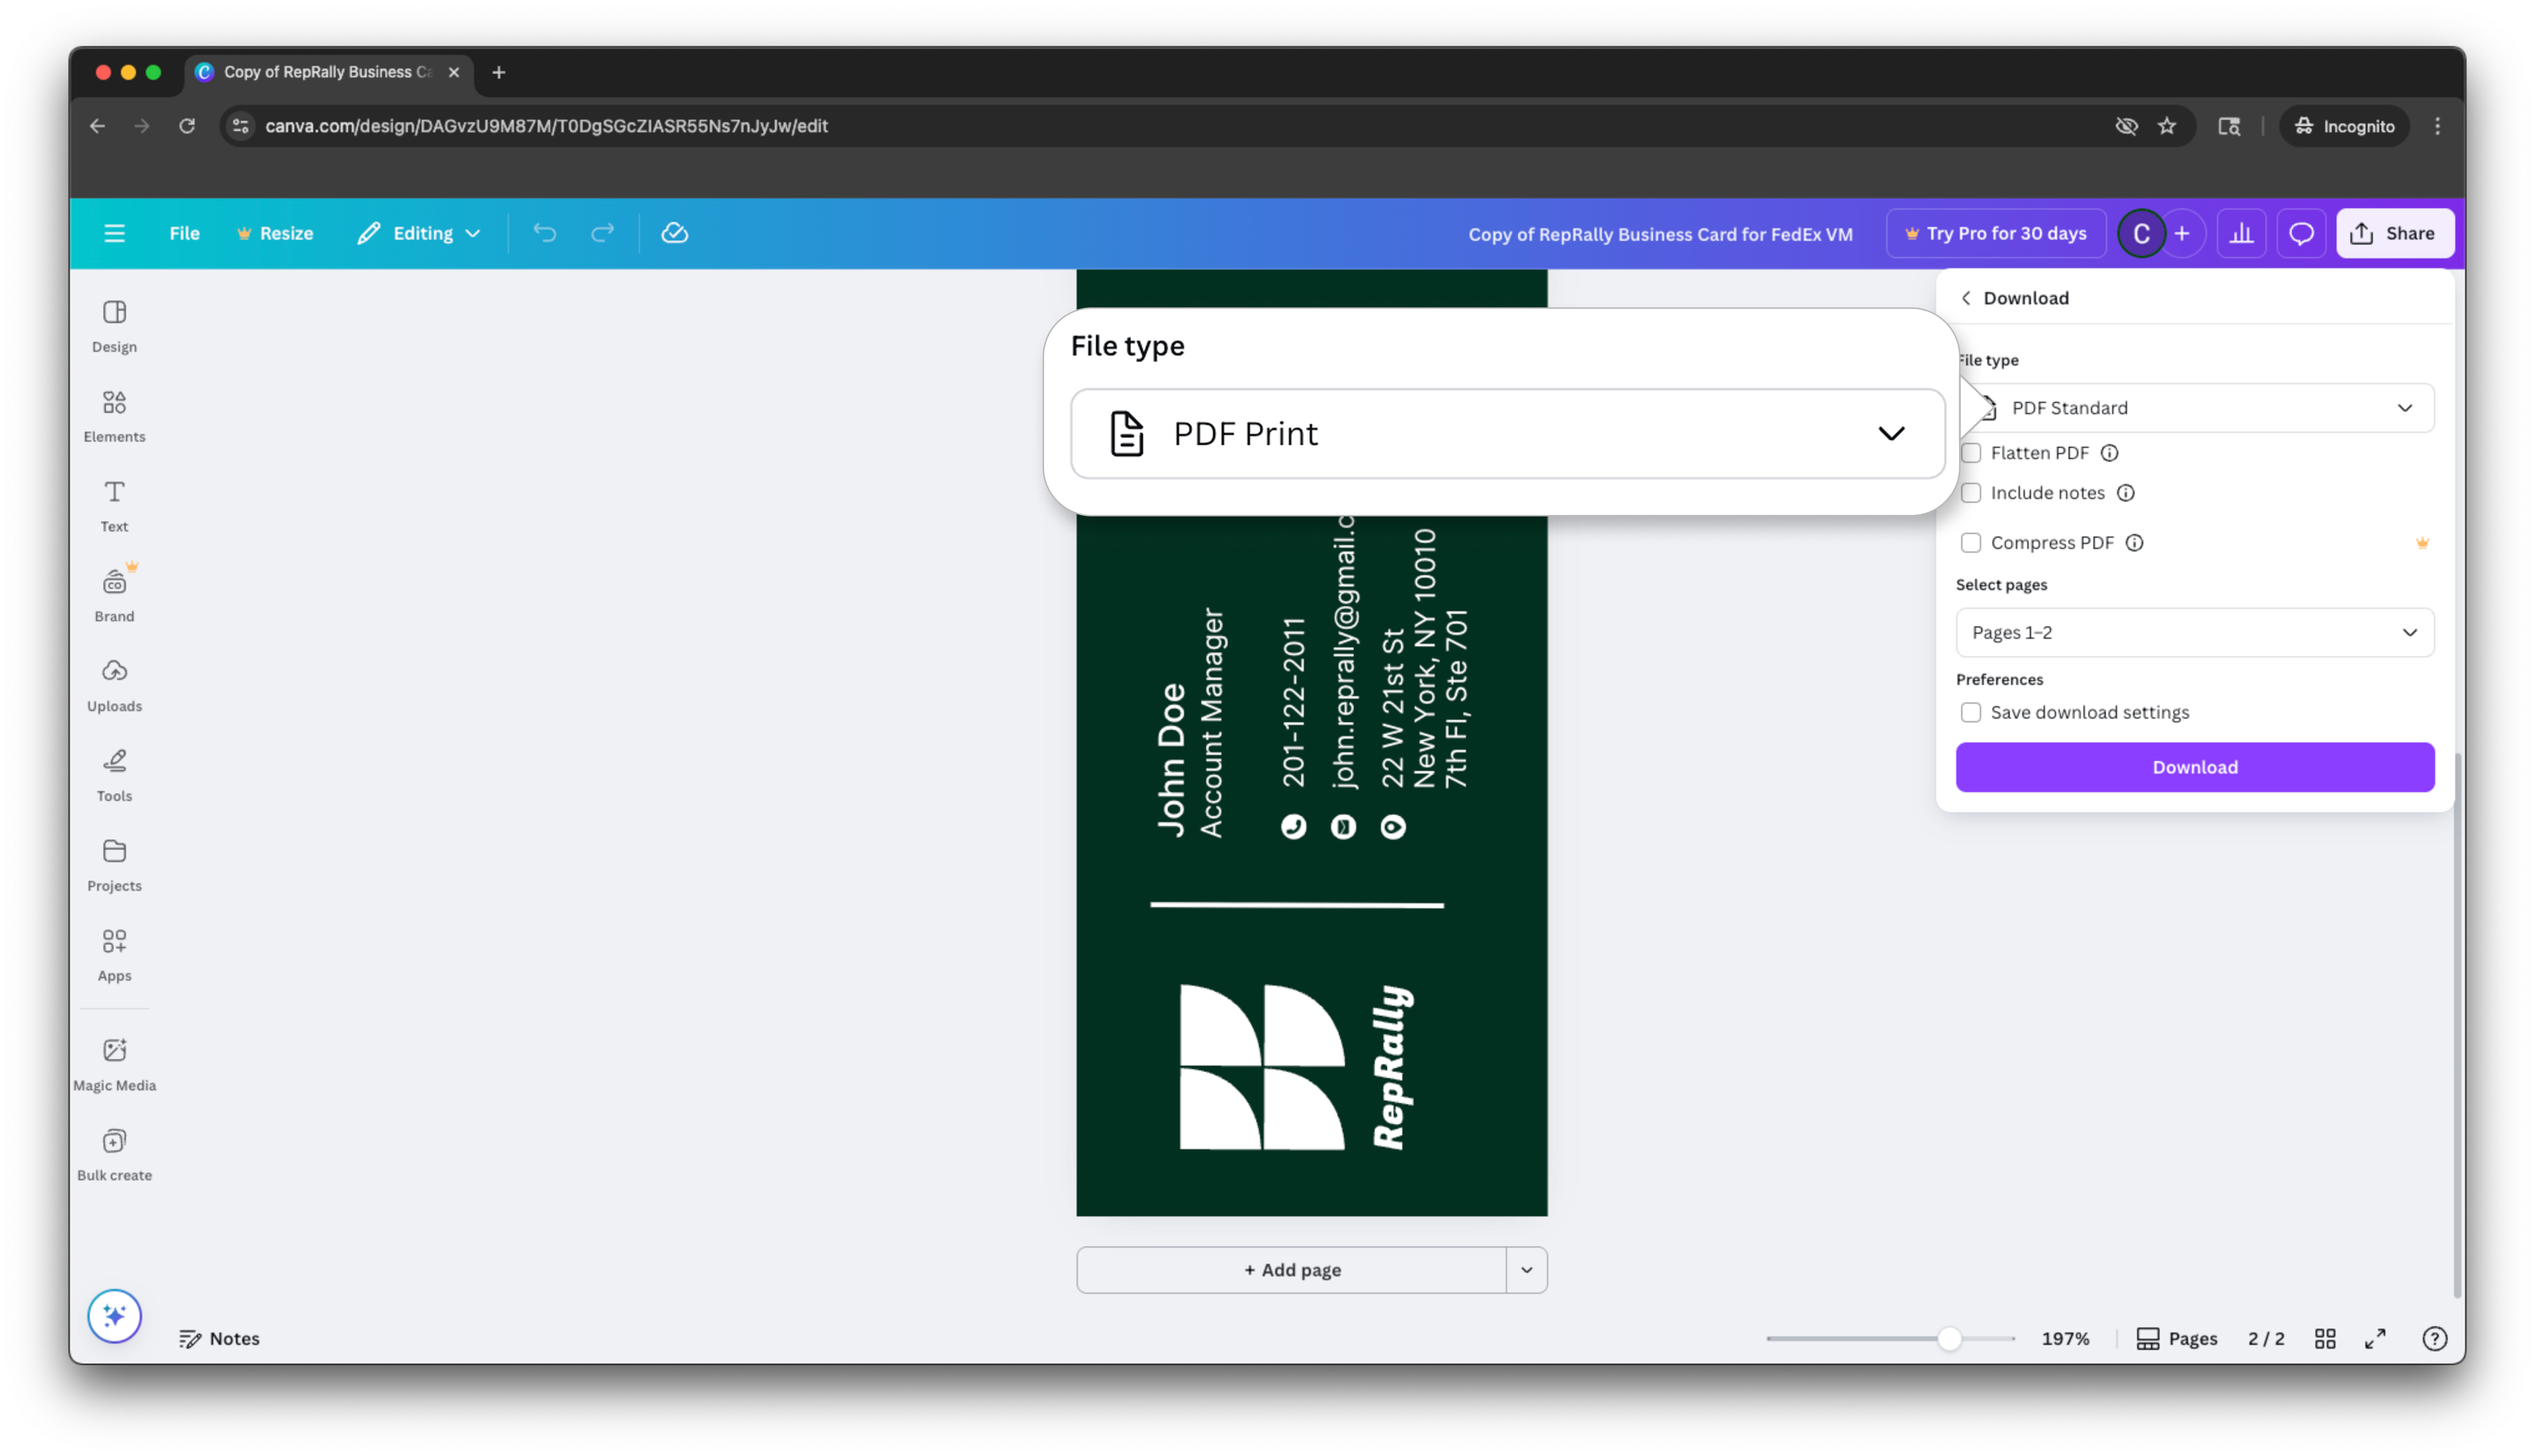Screen dimensions: 2535x1456
Task: Reload the browser page
Action: (187, 126)
